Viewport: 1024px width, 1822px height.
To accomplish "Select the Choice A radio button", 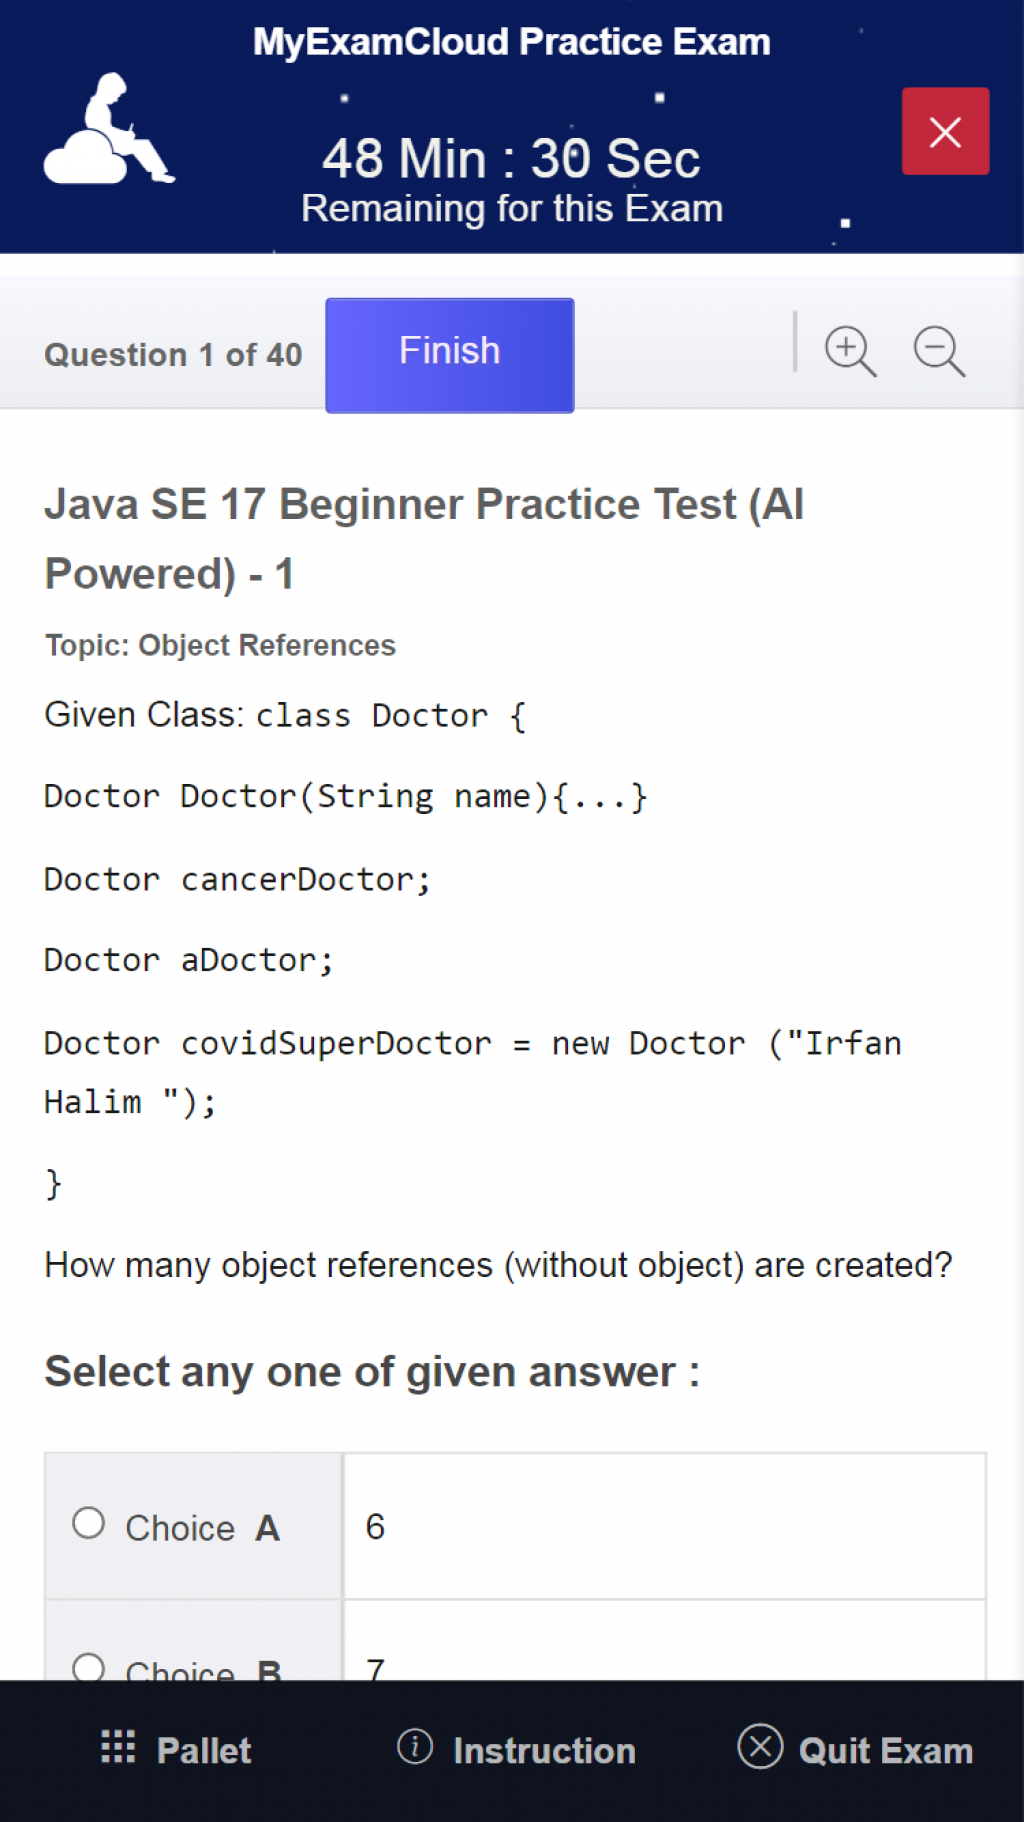I will 89,1523.
